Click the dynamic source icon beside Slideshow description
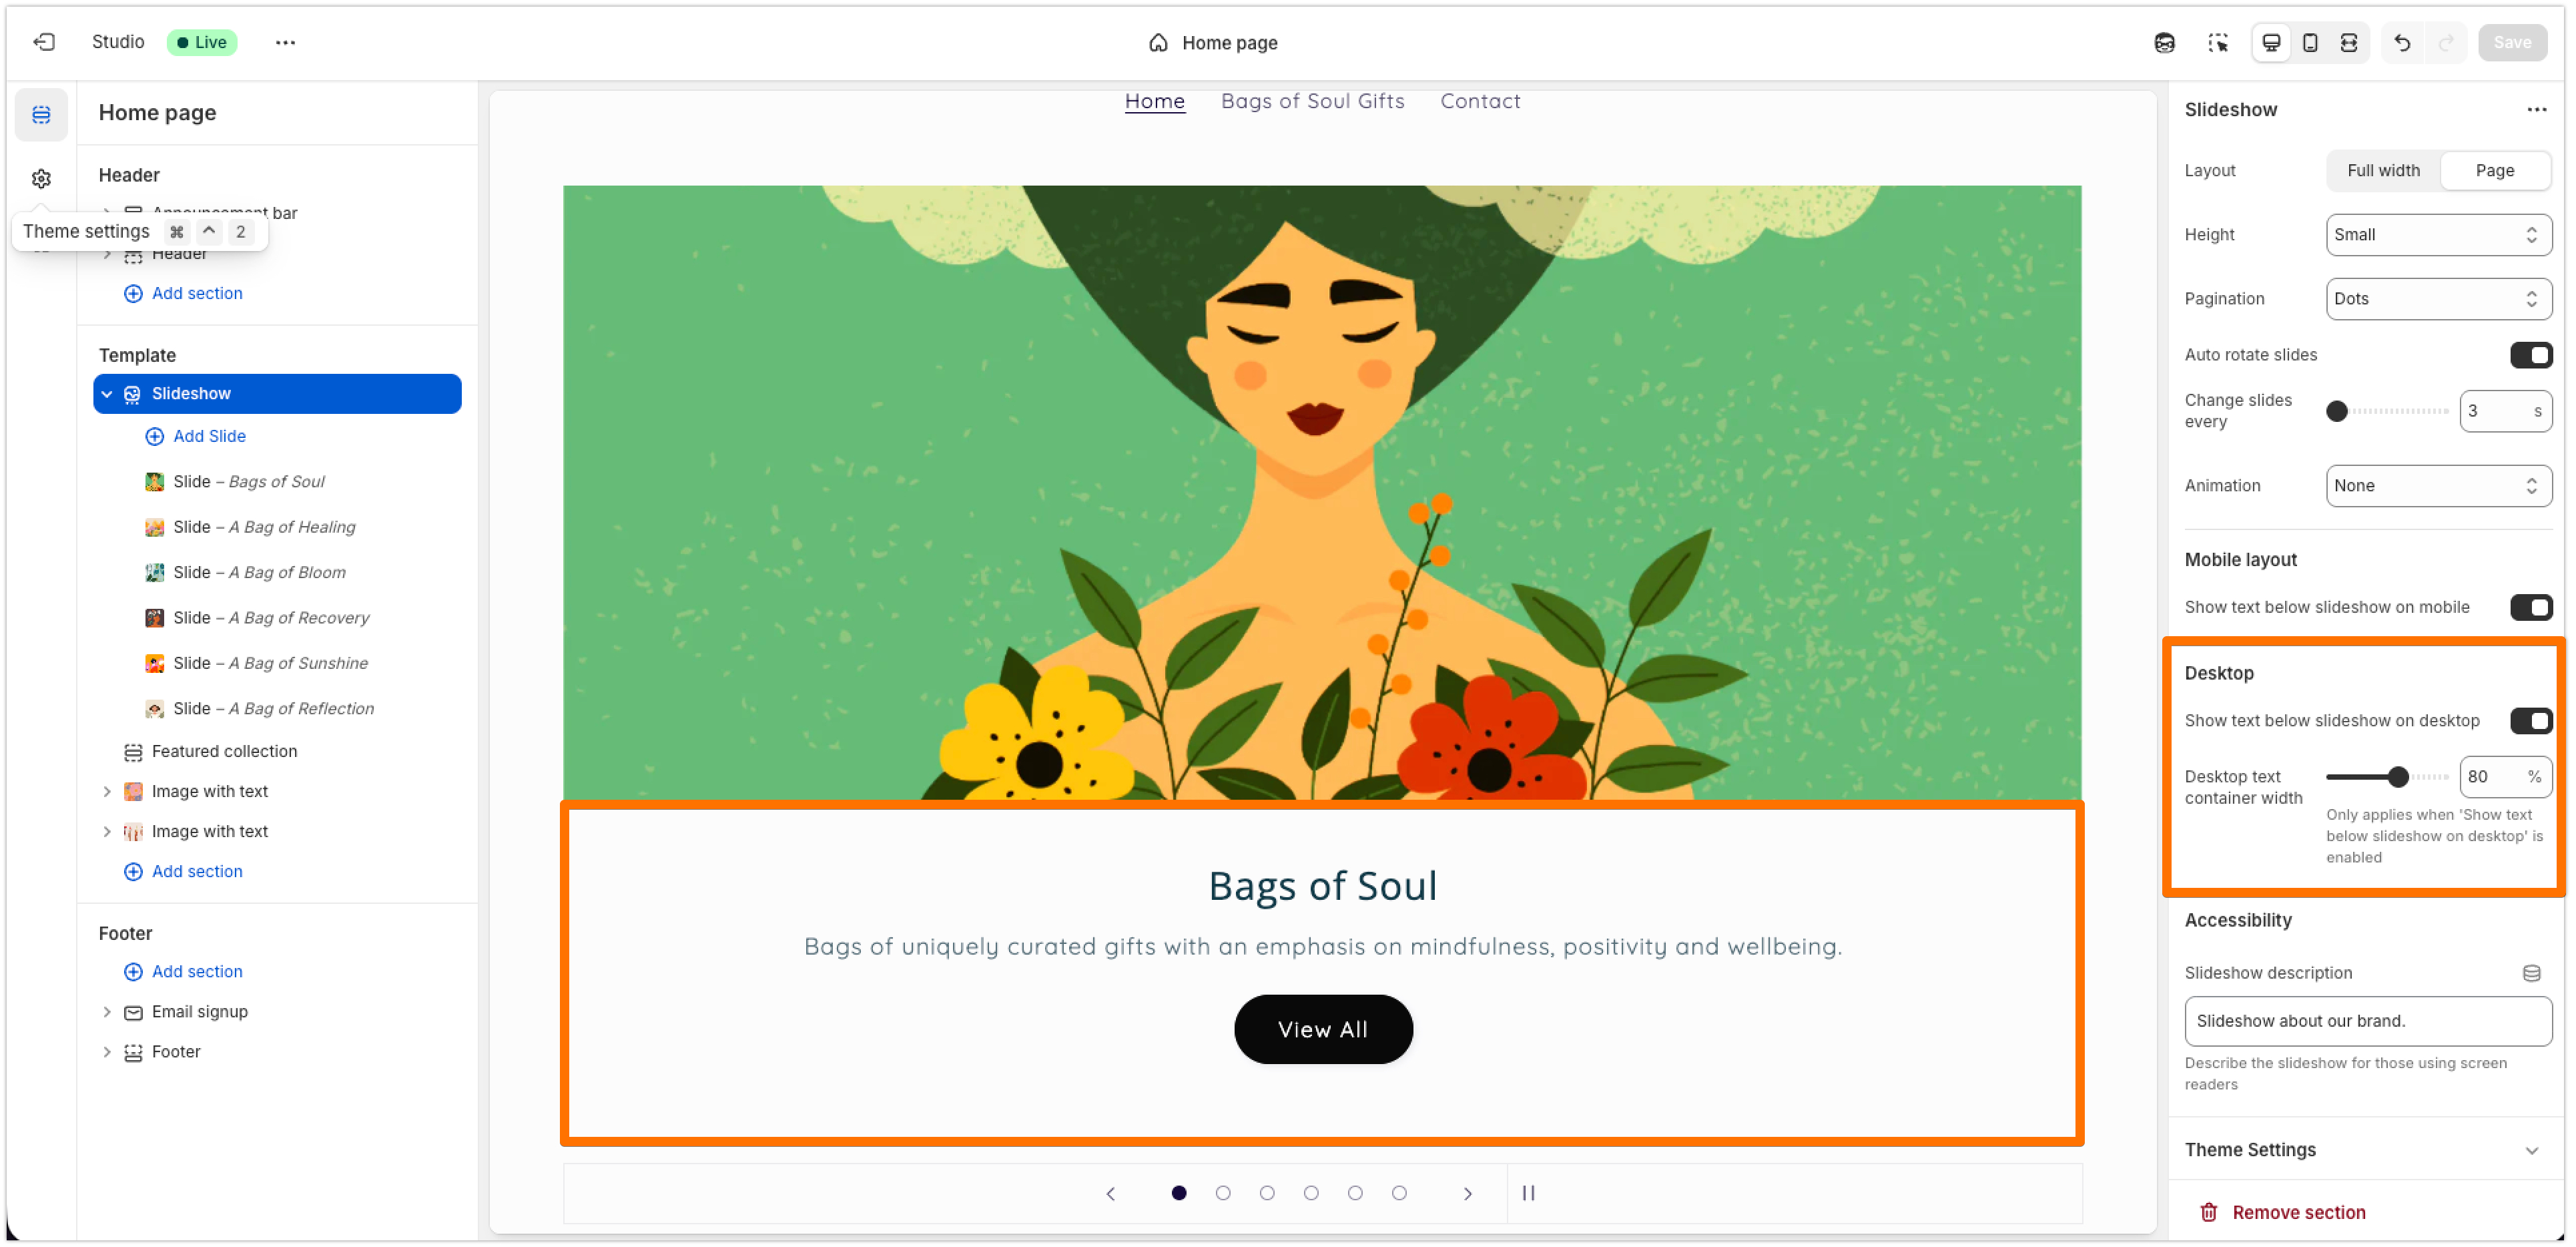The width and height of the screenshot is (2576, 1247). pyautogui.click(x=2531, y=973)
